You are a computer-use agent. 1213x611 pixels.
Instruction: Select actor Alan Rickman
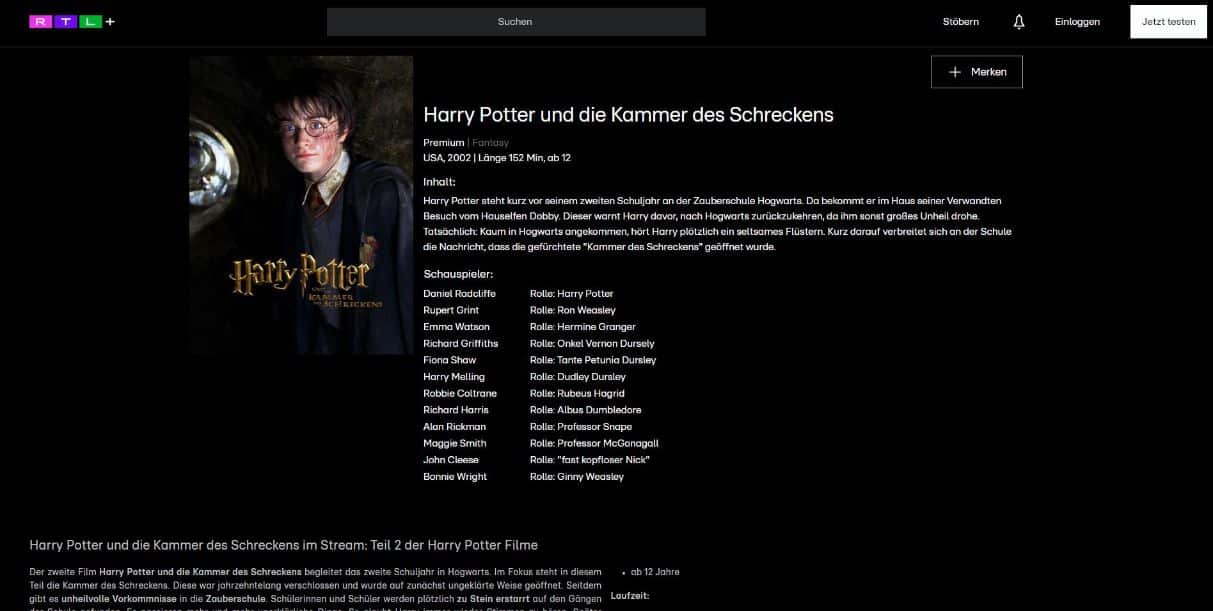point(454,427)
